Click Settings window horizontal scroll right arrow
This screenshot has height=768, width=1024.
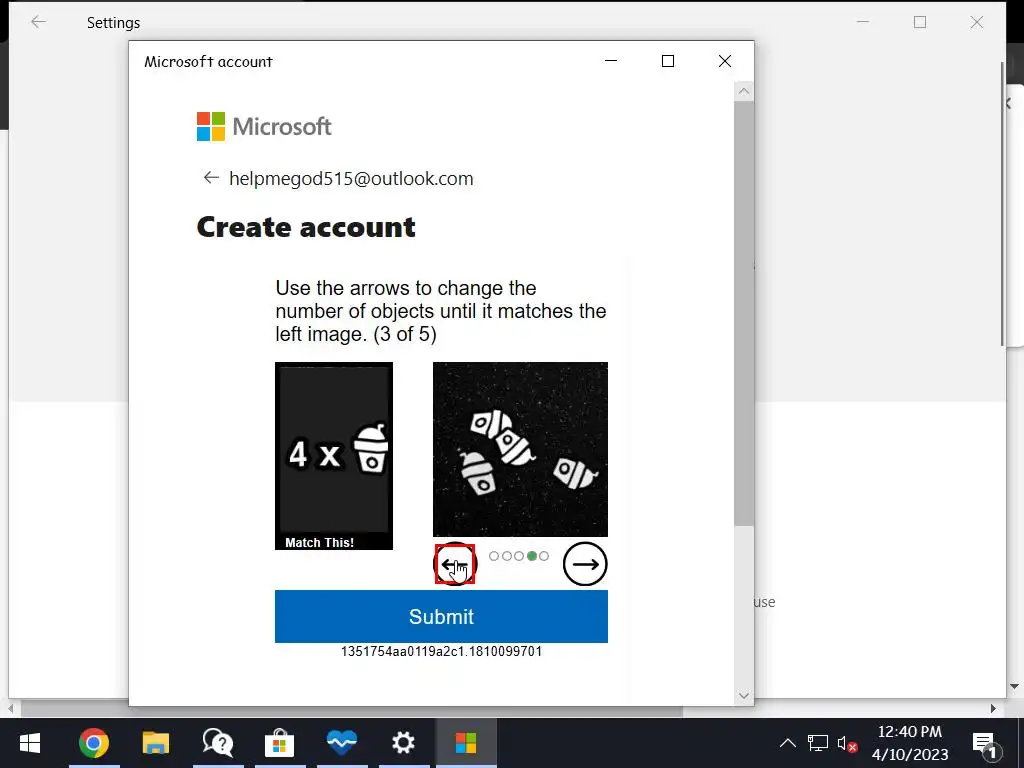coord(993,709)
